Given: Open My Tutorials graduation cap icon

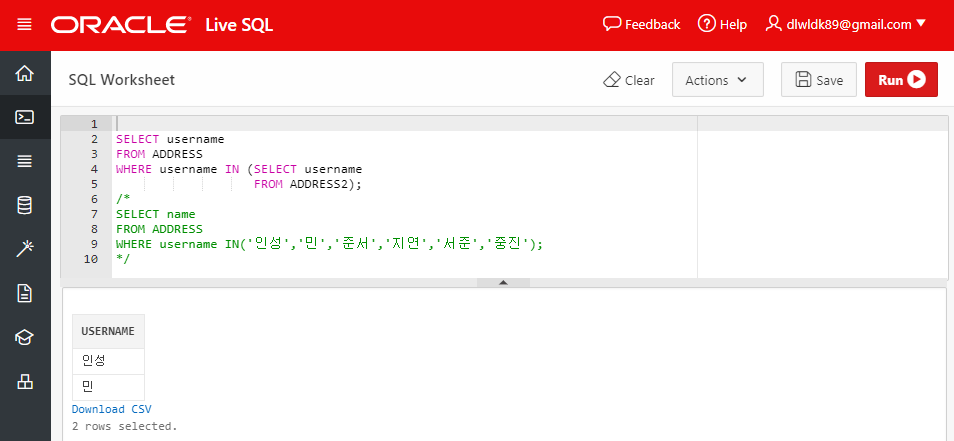Looking at the screenshot, I should tap(25, 338).
